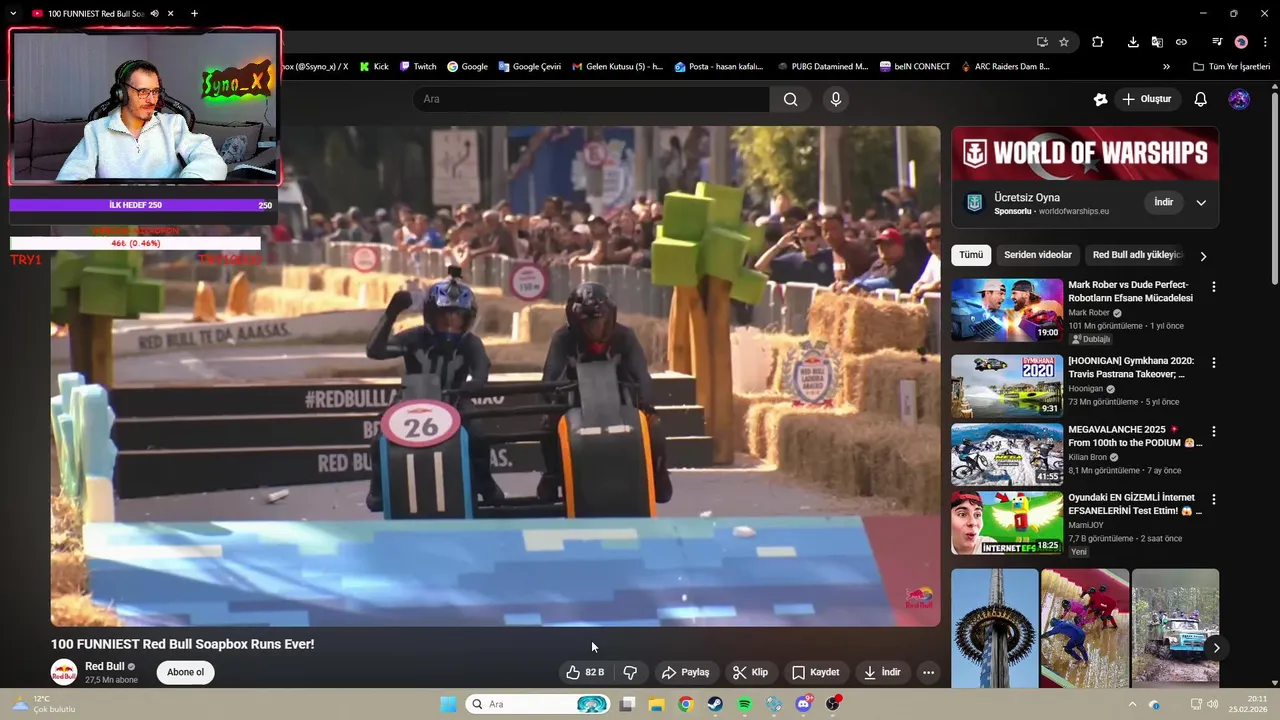The width and height of the screenshot is (1280, 720).
Task: Open more actions menu beside İndir
Action: click(x=928, y=672)
